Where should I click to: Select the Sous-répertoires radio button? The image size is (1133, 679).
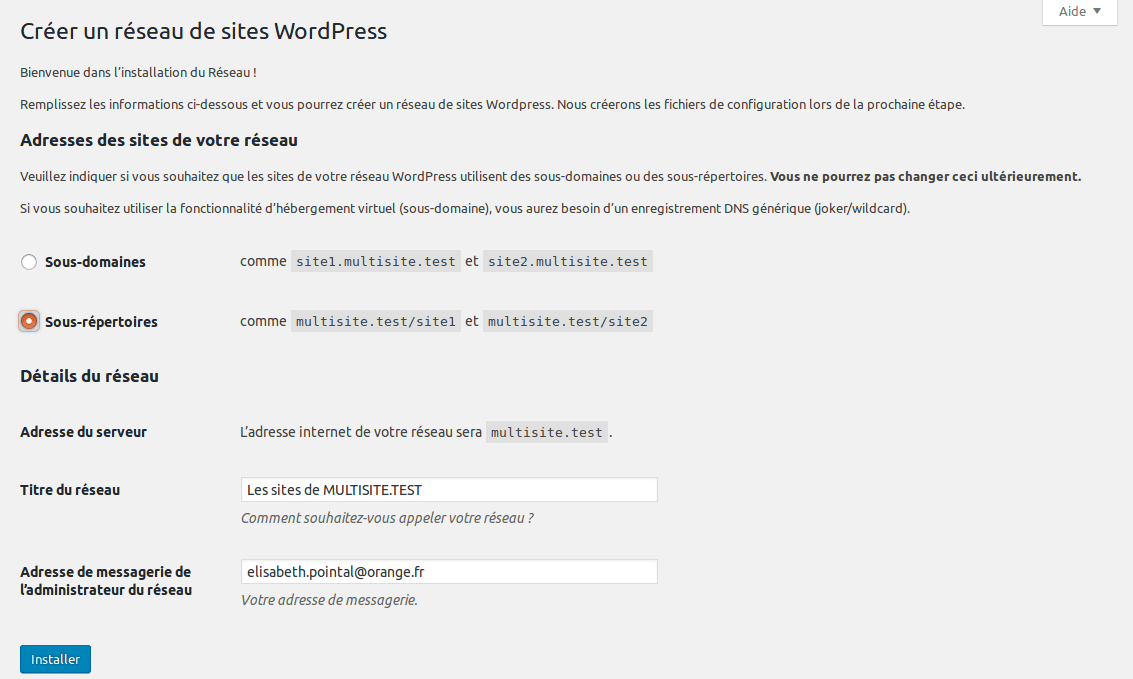point(29,322)
